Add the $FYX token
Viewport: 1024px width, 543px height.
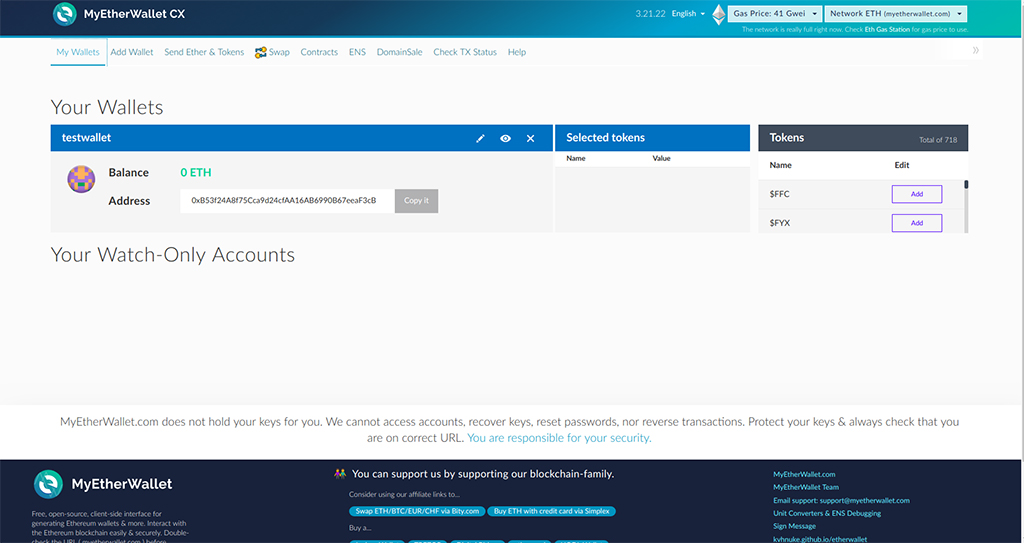(x=917, y=223)
